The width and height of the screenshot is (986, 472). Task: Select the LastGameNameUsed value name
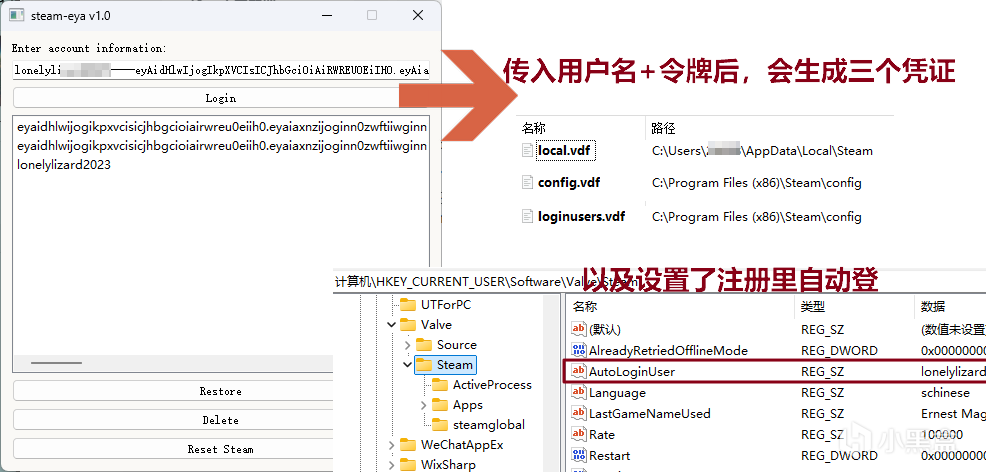point(650,414)
